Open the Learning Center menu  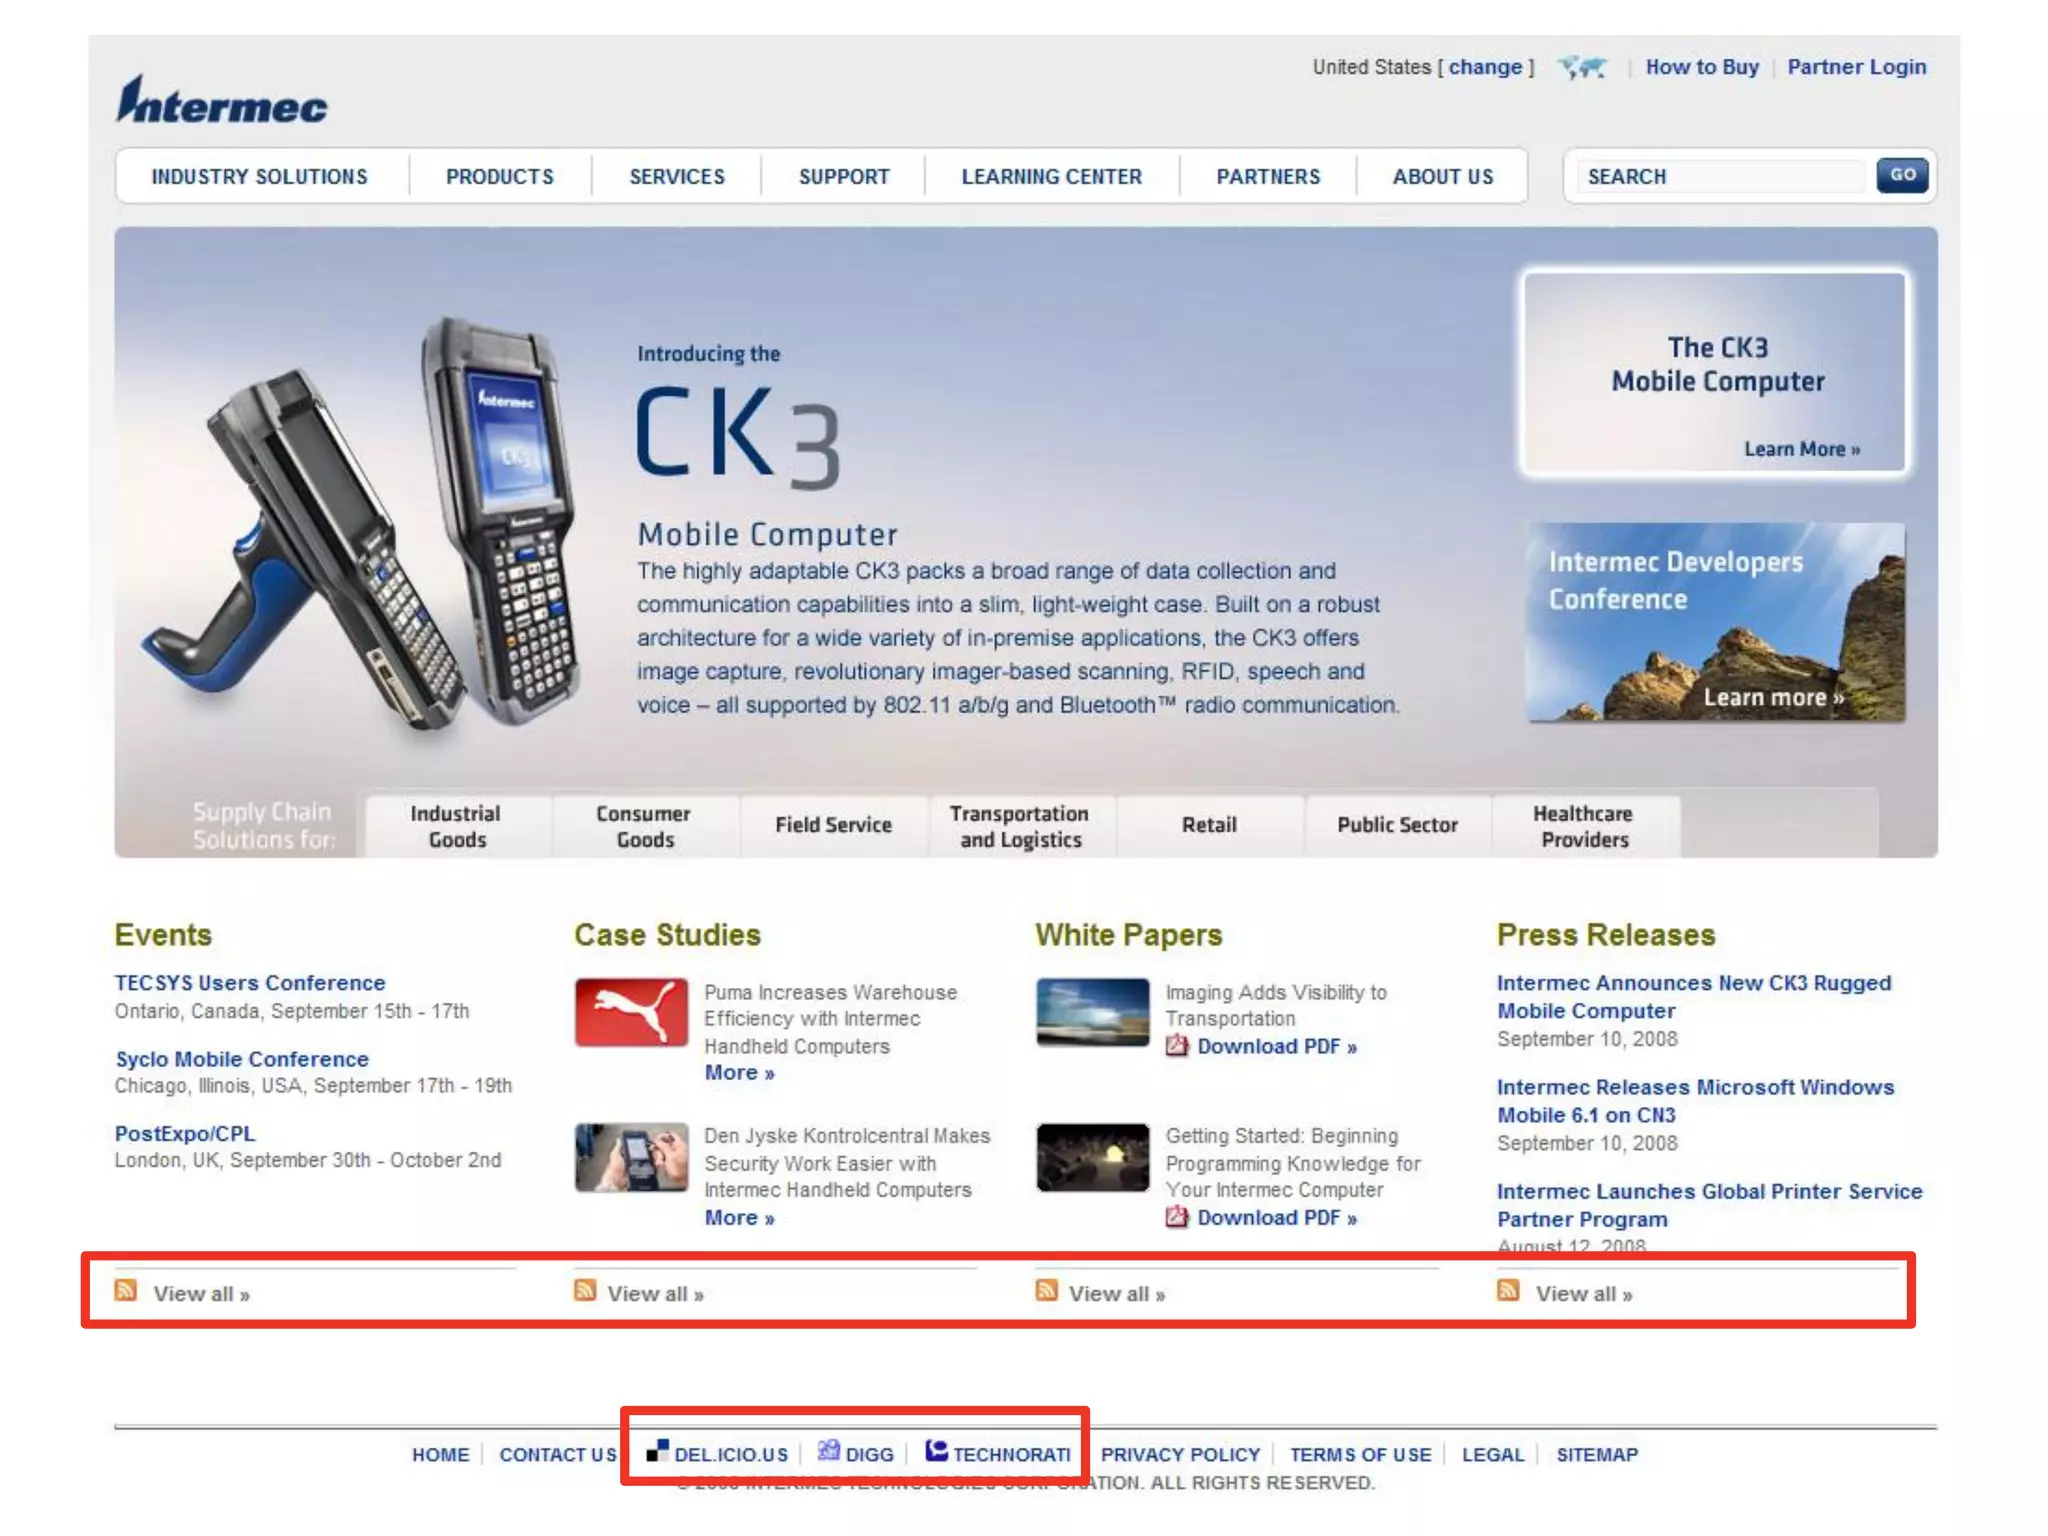click(x=1051, y=177)
